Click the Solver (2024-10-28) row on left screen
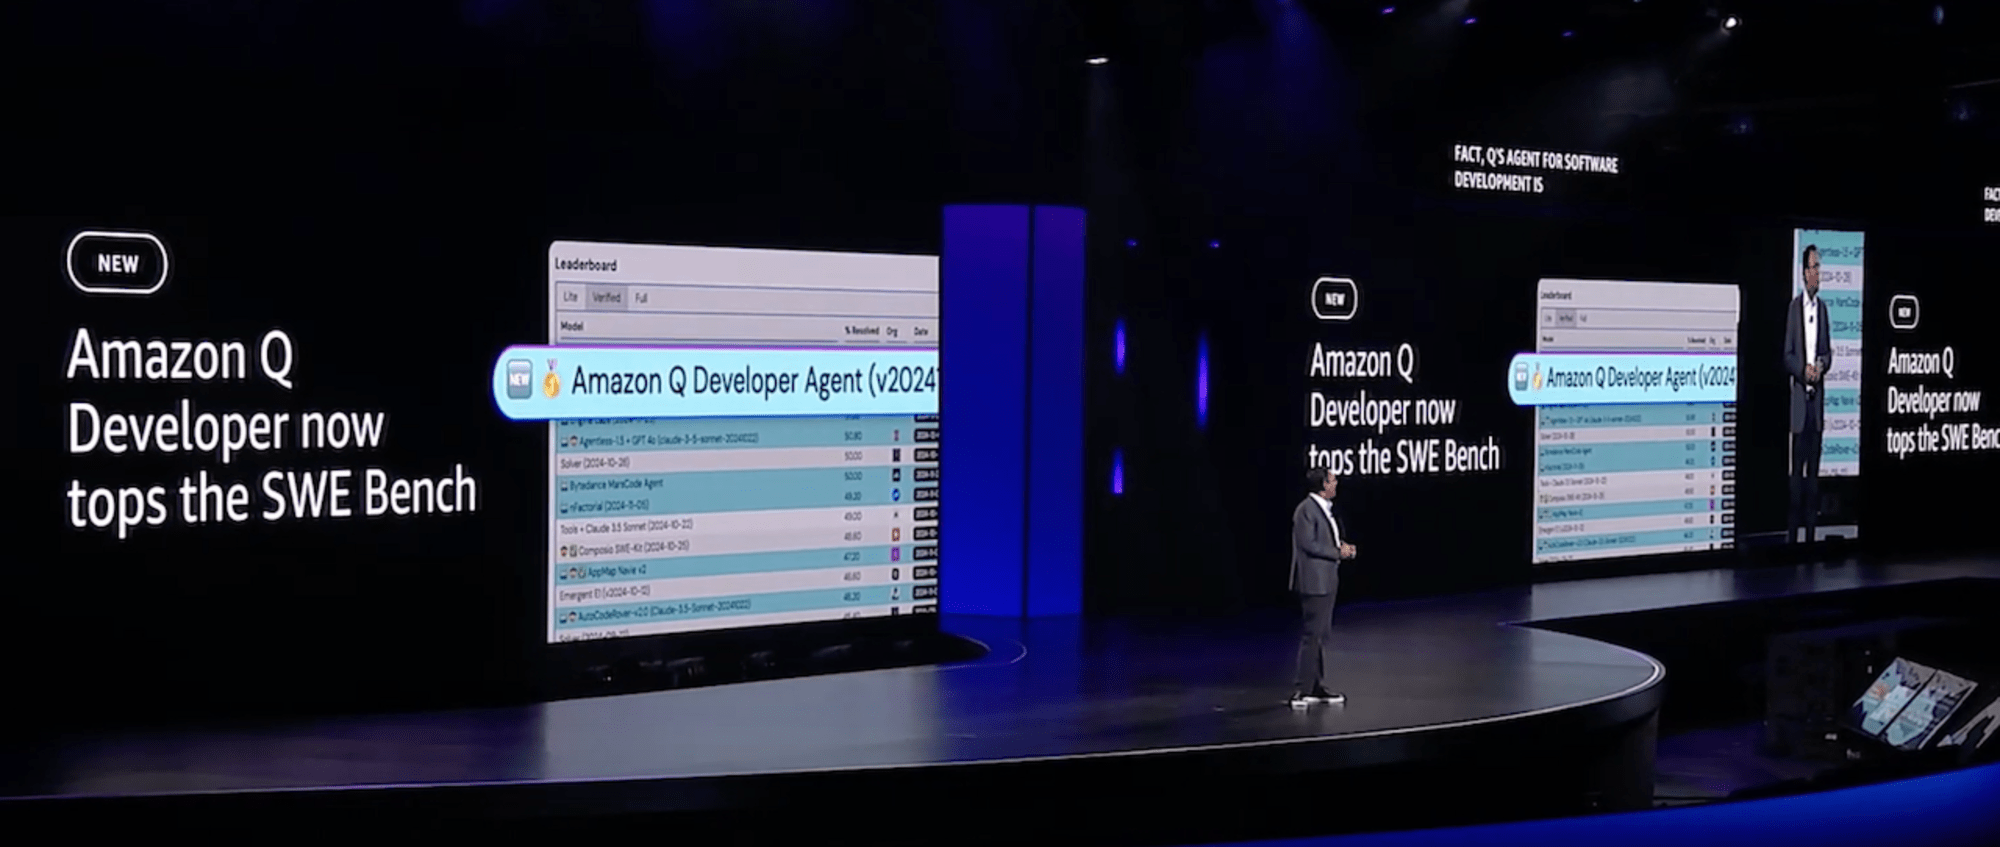The height and width of the screenshot is (847, 2000). coord(748,460)
